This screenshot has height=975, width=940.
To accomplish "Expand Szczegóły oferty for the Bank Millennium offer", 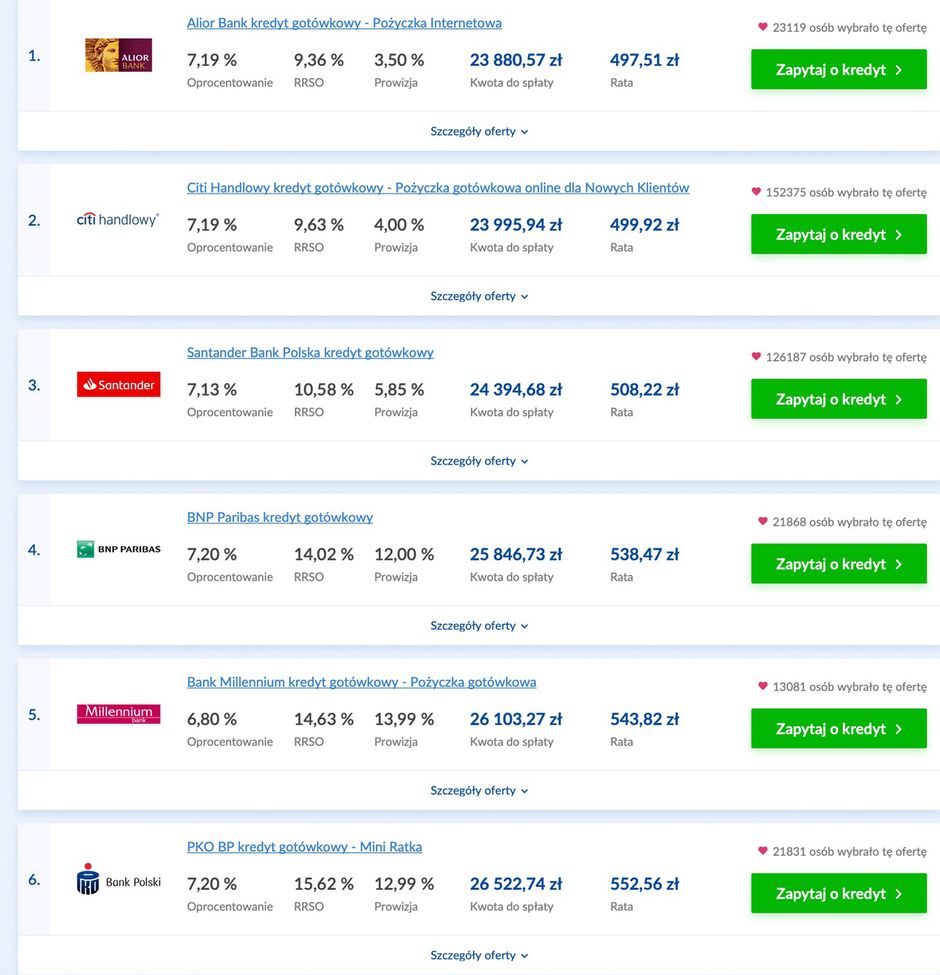I will pos(479,790).
